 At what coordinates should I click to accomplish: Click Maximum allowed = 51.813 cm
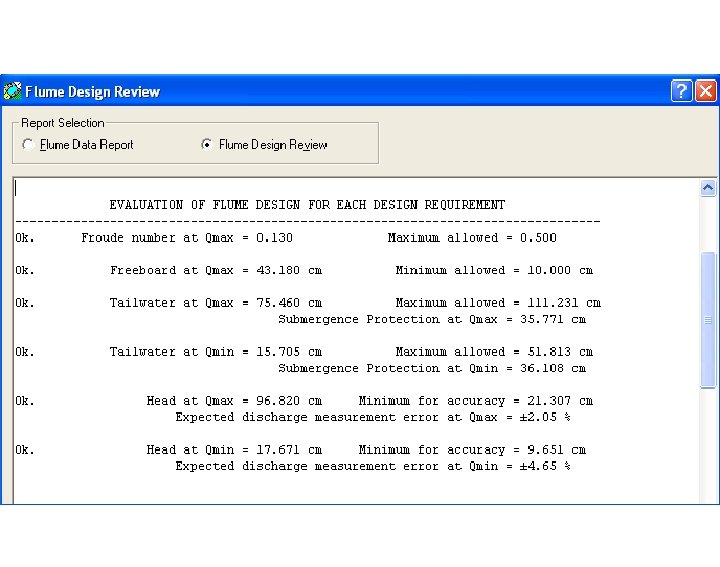tap(494, 352)
